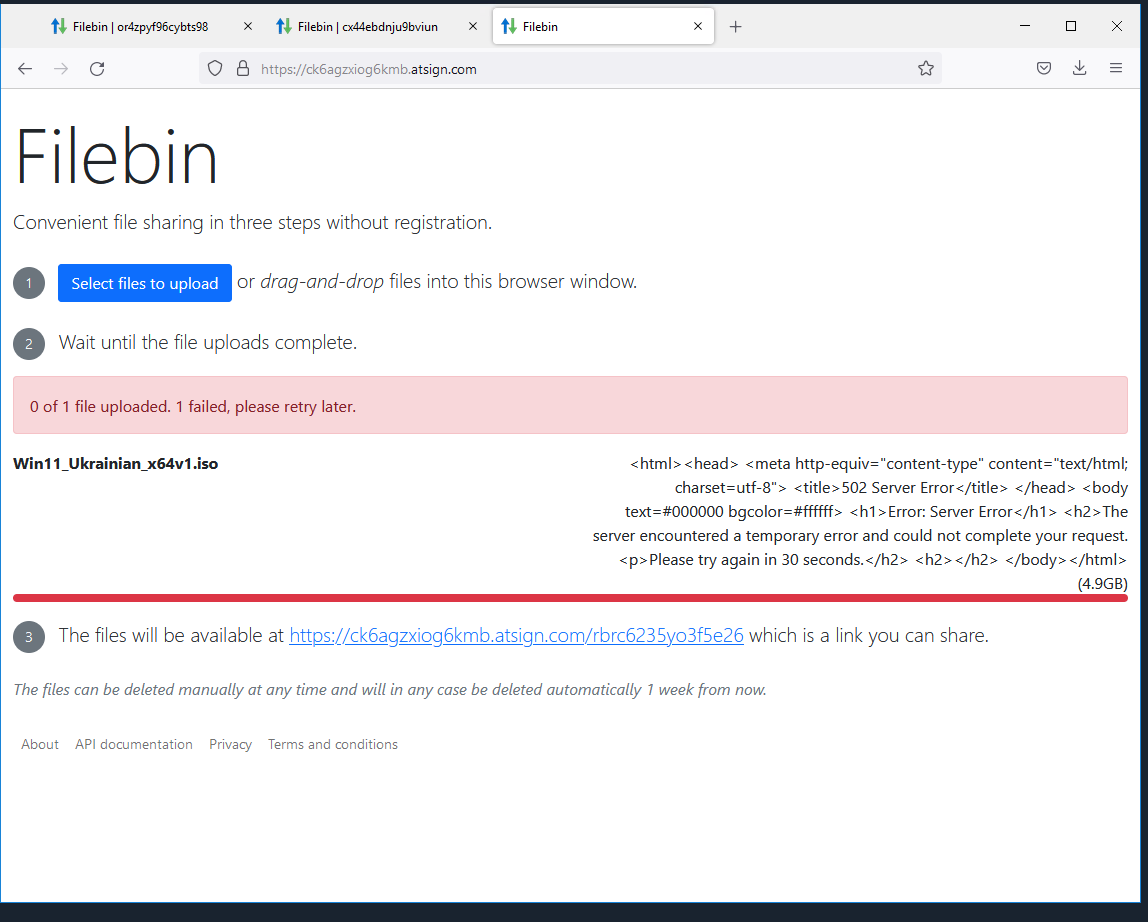
Task: Maximize the browser window
Action: (x=1070, y=26)
